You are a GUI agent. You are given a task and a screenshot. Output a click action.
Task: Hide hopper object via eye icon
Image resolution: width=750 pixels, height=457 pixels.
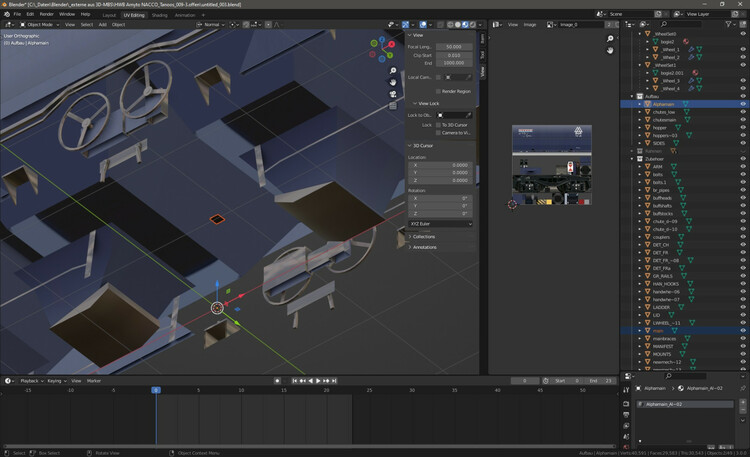(x=743, y=127)
